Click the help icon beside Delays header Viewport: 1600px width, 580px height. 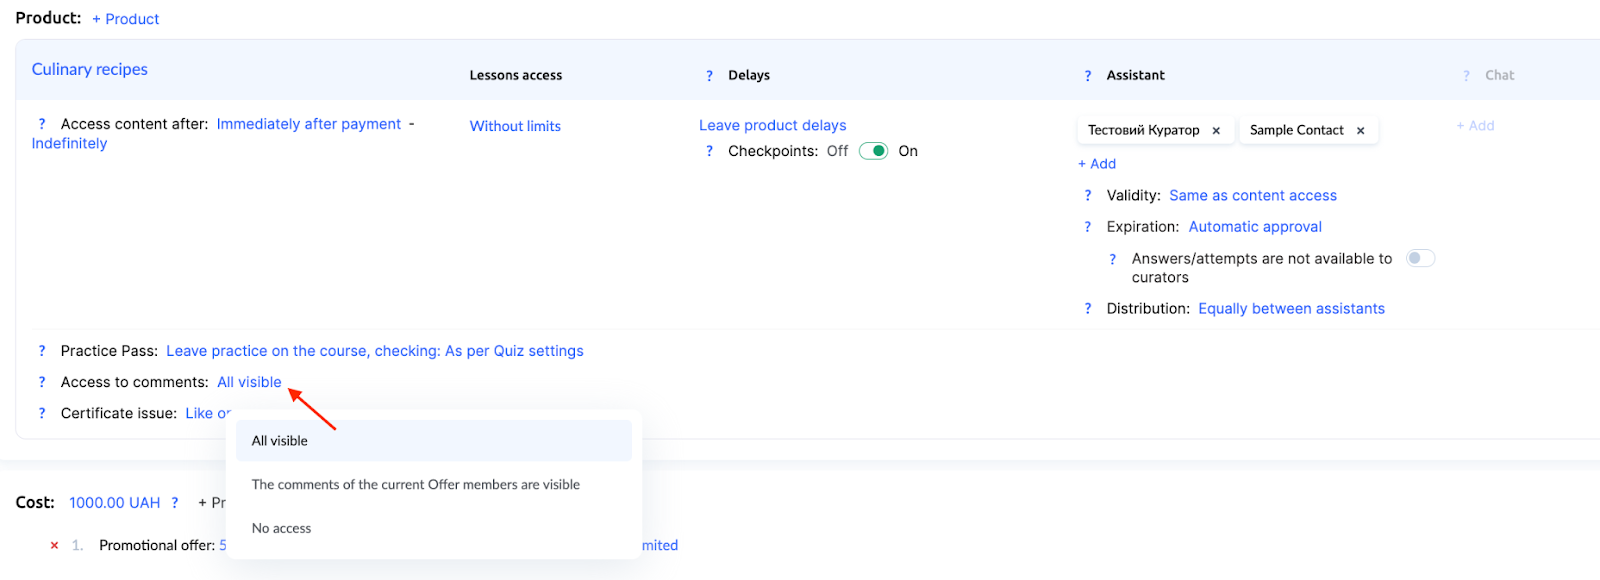point(709,76)
